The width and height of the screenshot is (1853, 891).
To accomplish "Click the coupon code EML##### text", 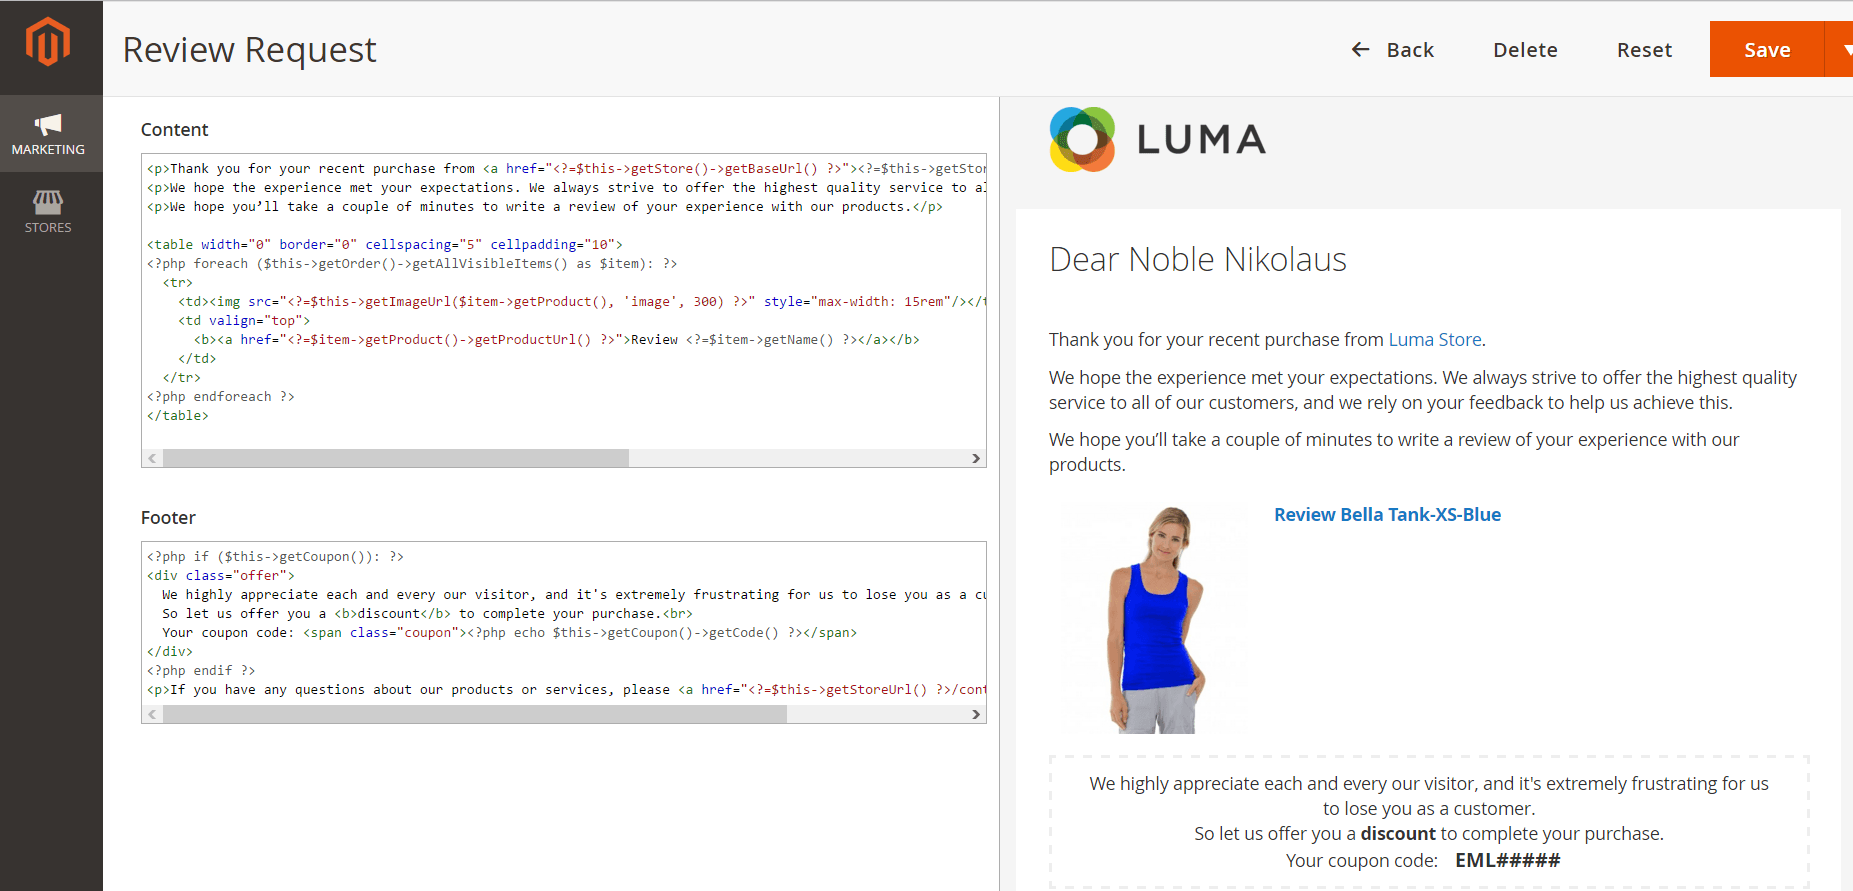I will pos(1507,860).
